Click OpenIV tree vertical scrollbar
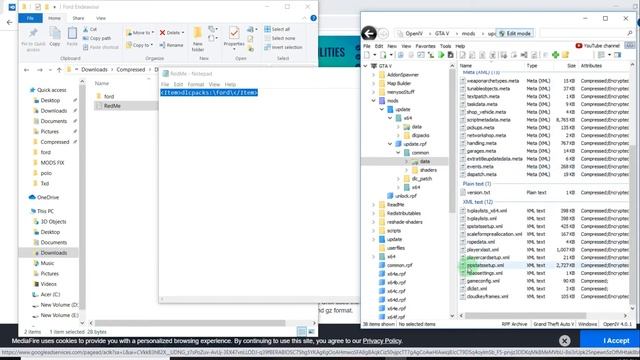640x360 pixels. click(x=452, y=140)
